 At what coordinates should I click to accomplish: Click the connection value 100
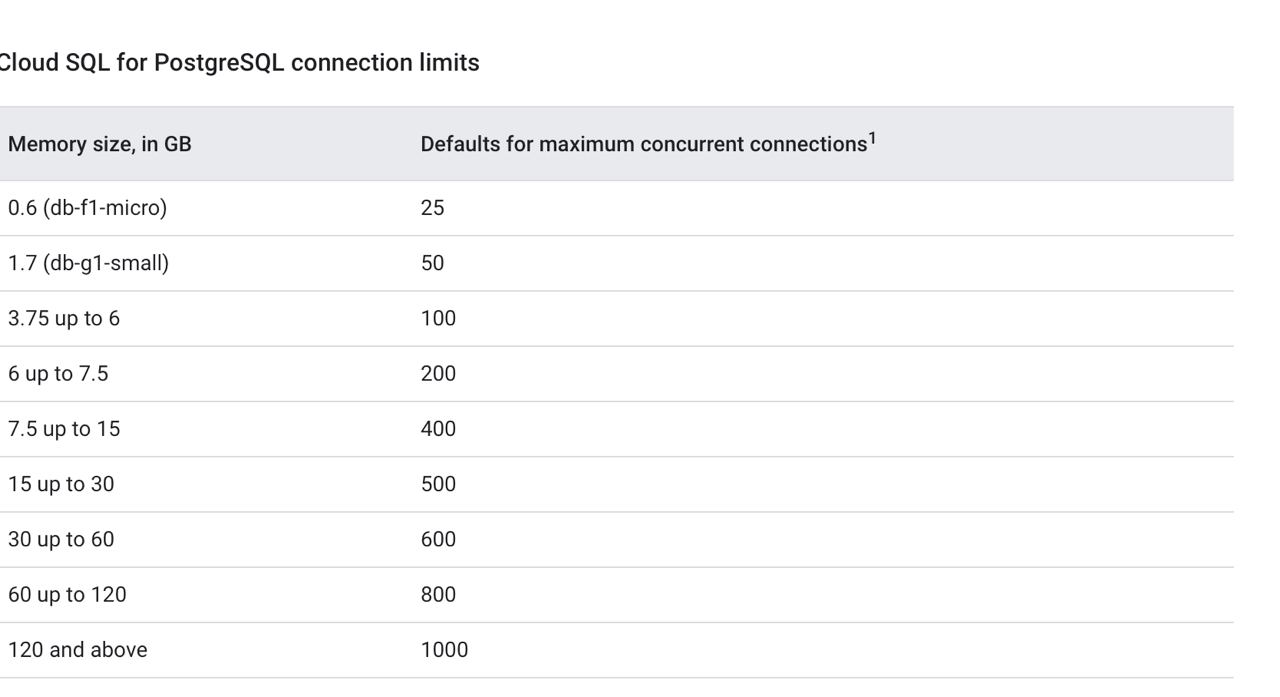click(x=438, y=318)
